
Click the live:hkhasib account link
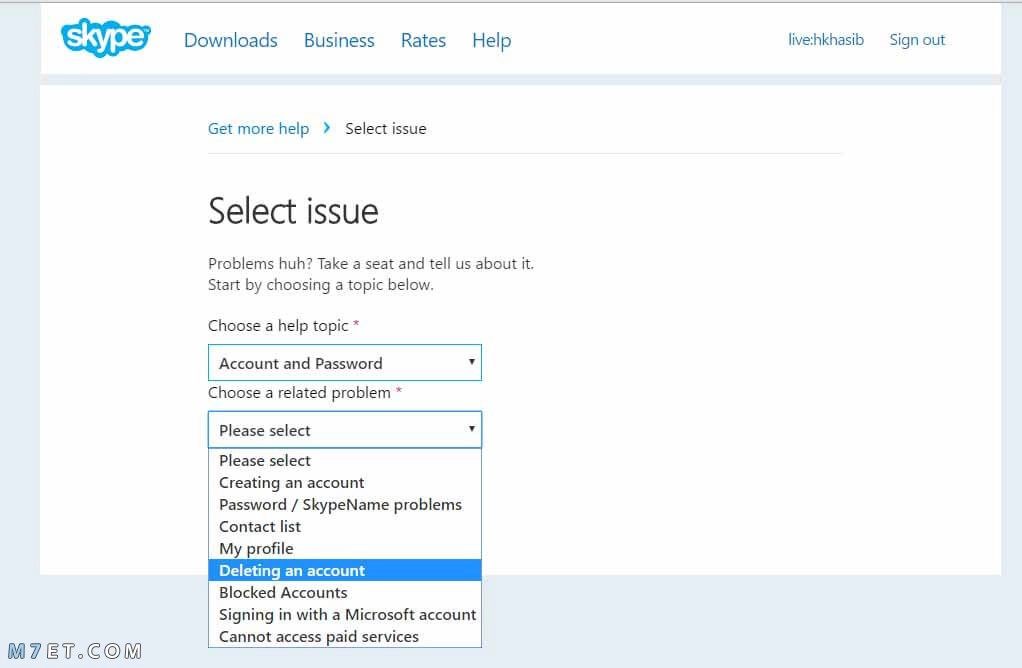click(826, 40)
